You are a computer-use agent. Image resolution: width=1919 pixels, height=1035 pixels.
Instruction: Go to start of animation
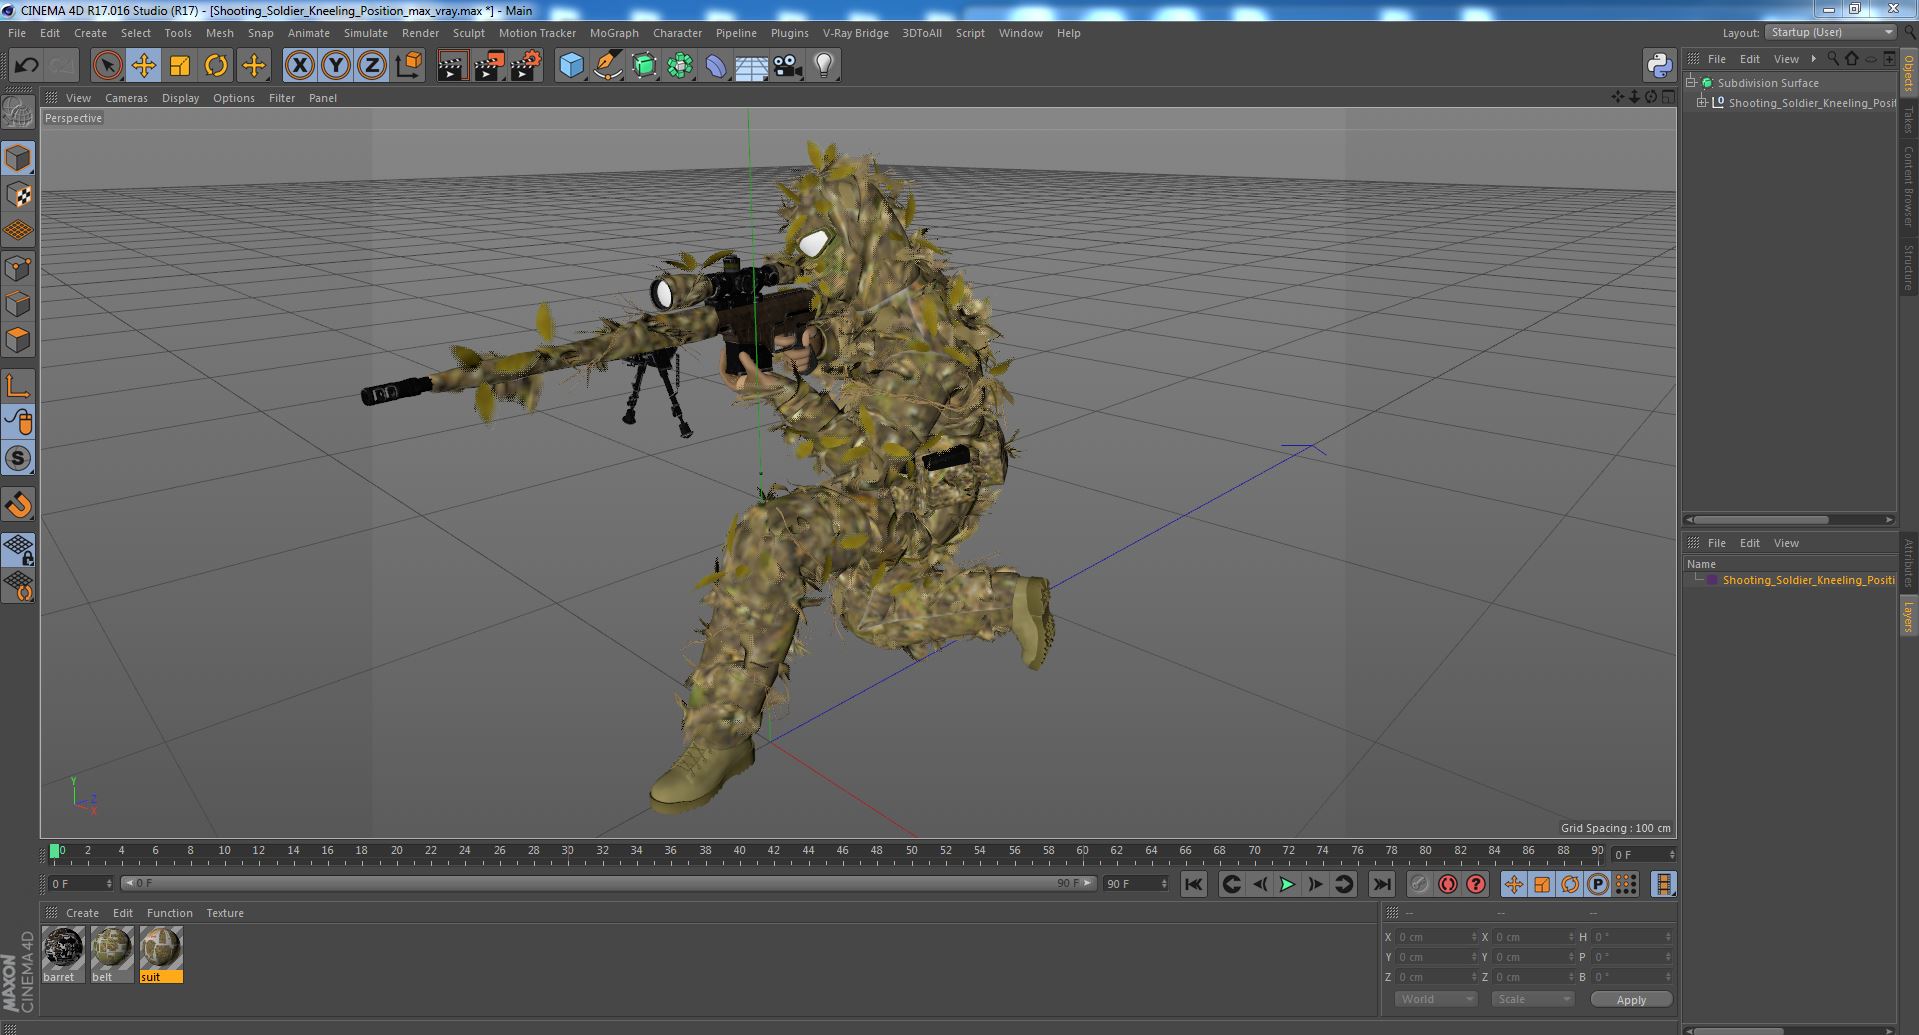(x=1194, y=884)
